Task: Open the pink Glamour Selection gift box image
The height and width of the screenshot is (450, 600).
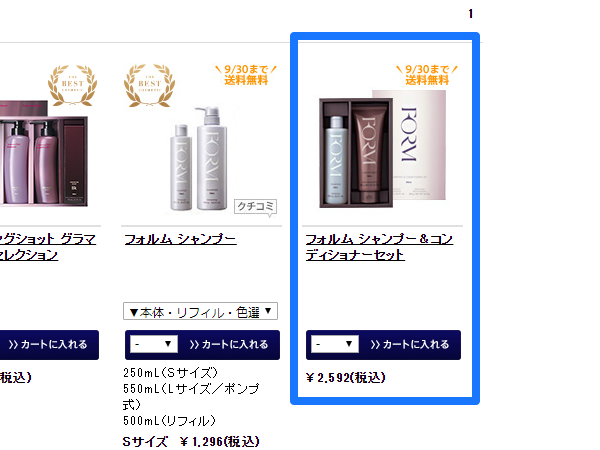Action: [43, 154]
